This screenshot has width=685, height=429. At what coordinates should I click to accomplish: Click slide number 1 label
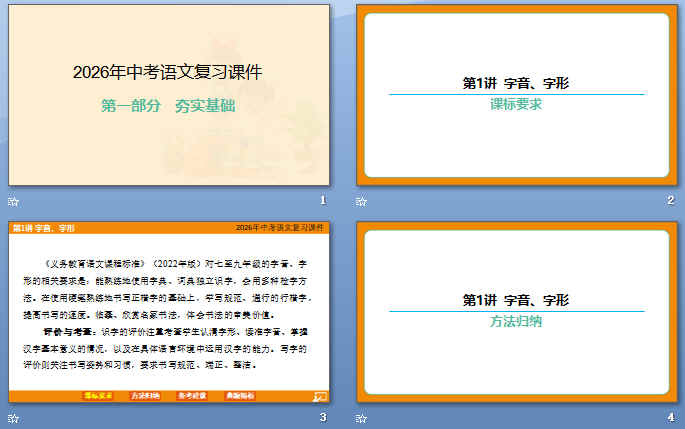[x=322, y=202]
